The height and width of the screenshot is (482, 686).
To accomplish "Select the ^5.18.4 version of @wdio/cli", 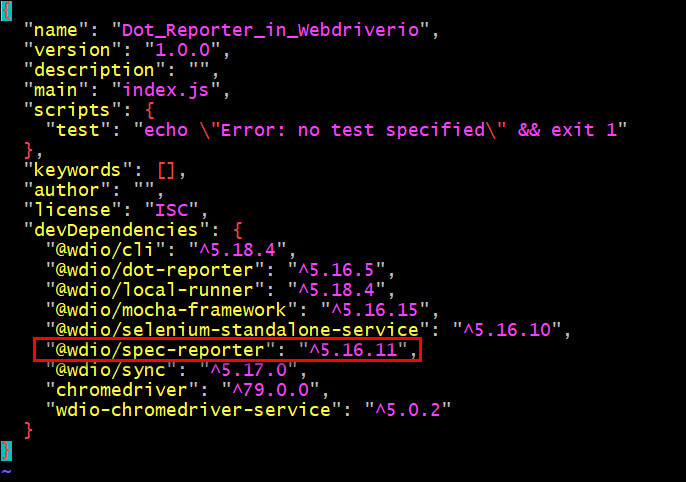I will coord(238,250).
